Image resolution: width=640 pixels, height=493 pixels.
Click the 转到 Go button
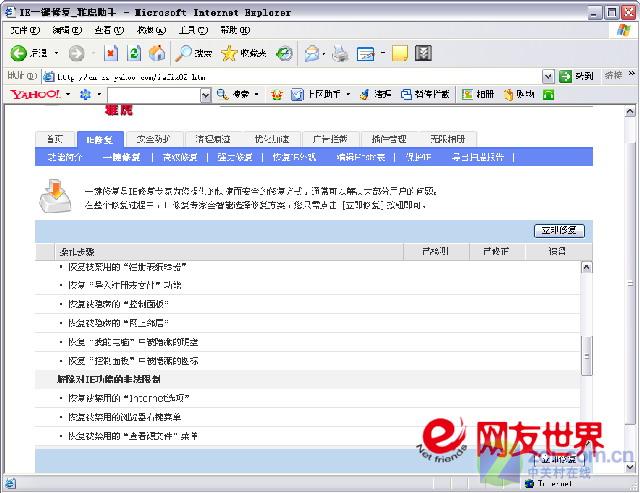576,76
